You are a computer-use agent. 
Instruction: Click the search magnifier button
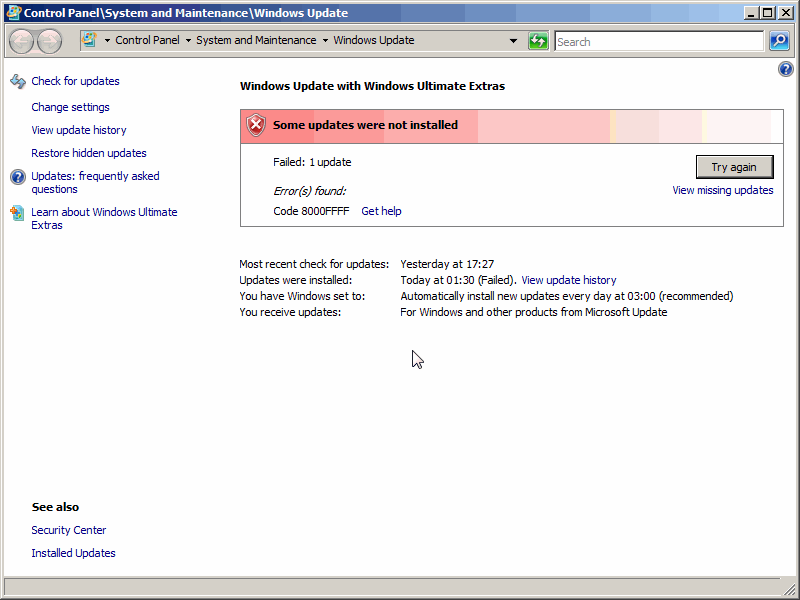coord(779,41)
